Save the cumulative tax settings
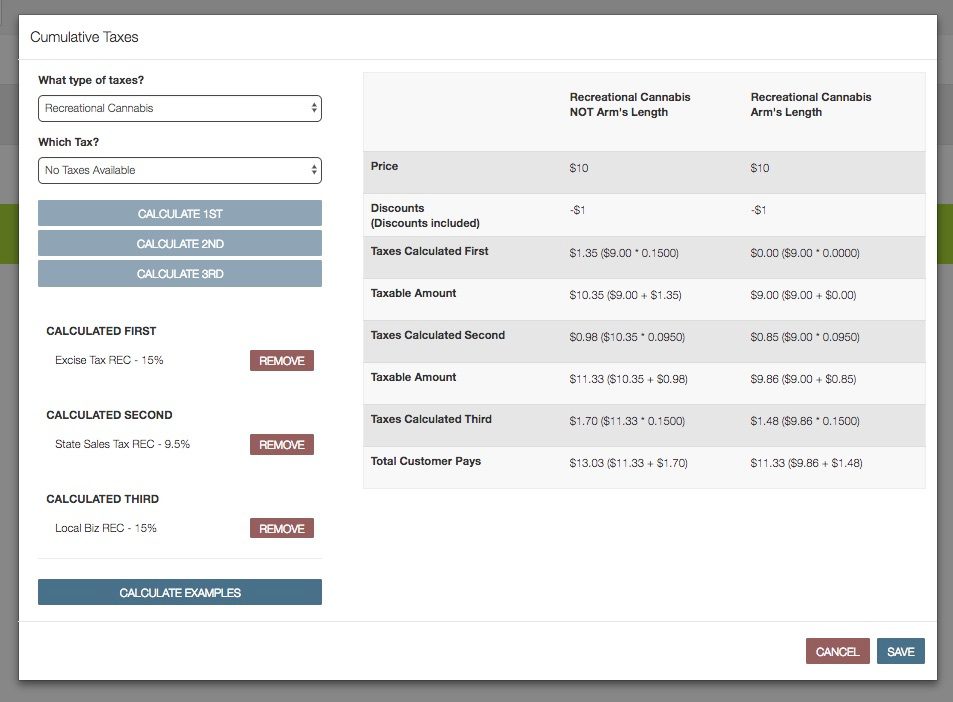953x702 pixels. [x=900, y=651]
